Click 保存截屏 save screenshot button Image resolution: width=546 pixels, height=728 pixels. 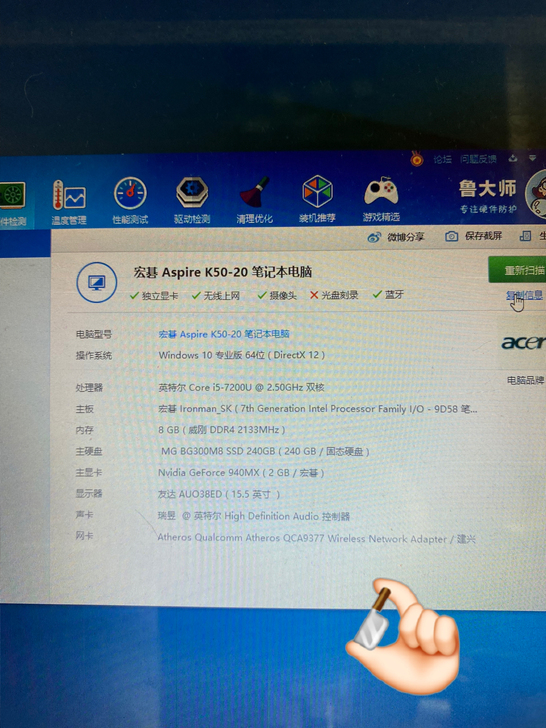pyautogui.click(x=474, y=236)
